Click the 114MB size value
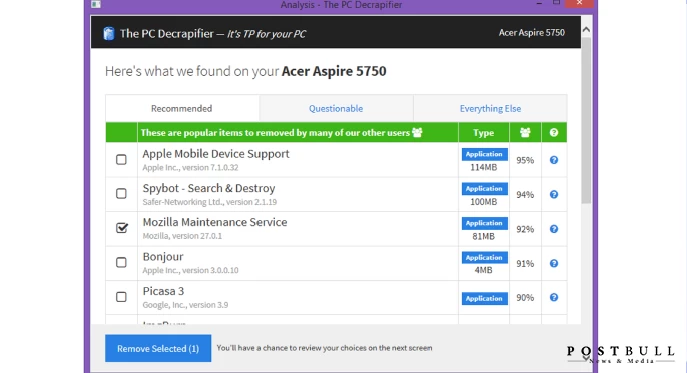 point(484,167)
